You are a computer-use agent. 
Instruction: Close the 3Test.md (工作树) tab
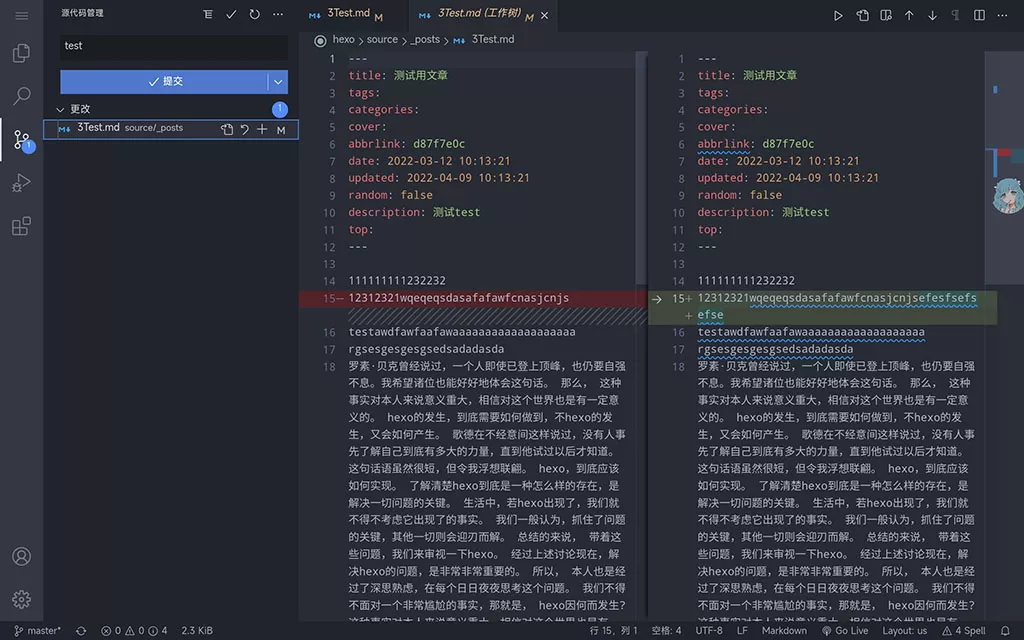[545, 15]
